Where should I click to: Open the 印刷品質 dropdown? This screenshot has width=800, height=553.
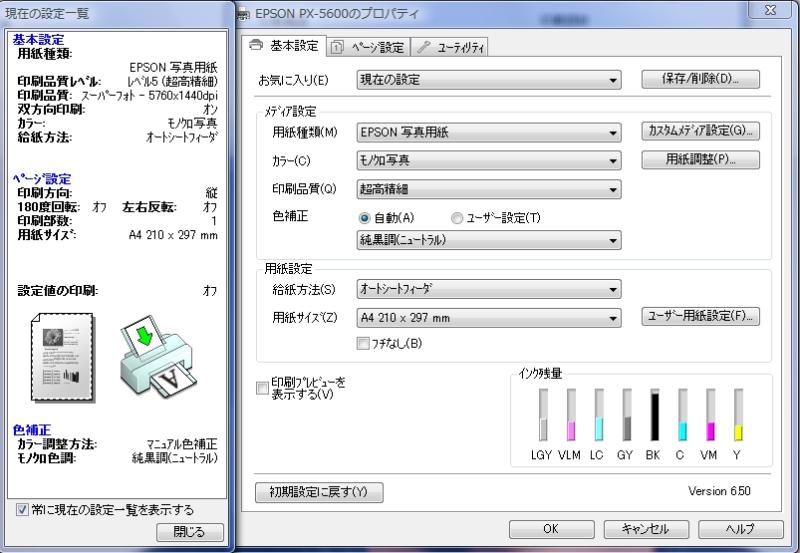(x=489, y=189)
